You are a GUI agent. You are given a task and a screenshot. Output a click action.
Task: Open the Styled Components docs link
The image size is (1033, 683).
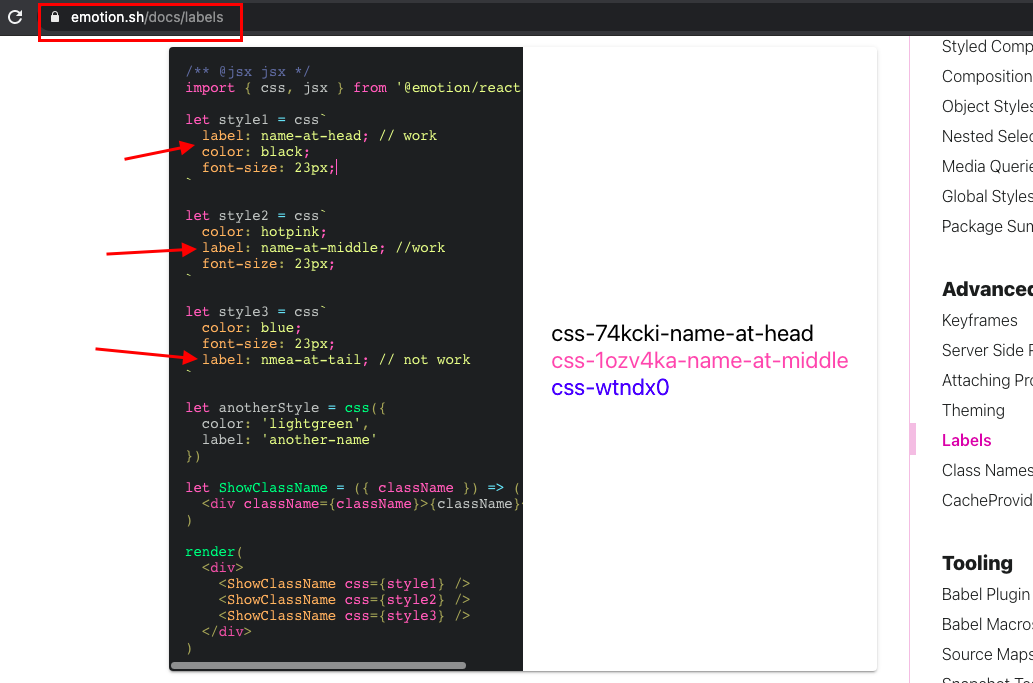click(x=987, y=47)
